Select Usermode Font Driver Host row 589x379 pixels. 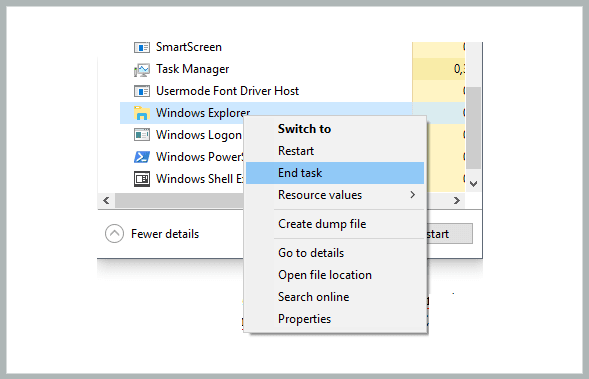point(292,91)
